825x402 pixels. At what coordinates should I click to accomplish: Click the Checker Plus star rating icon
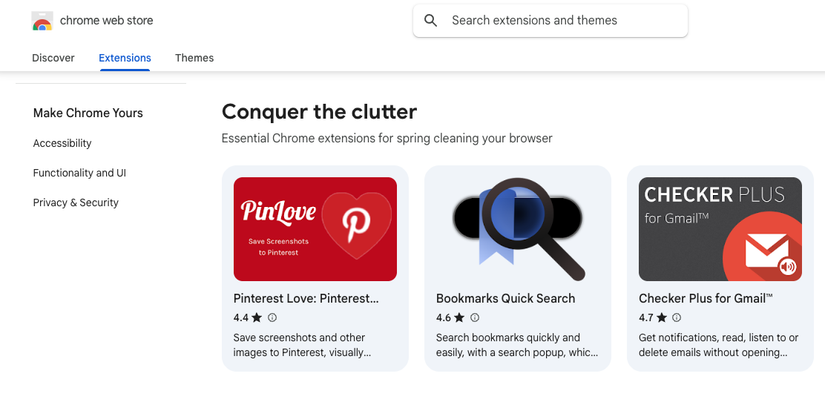(662, 318)
